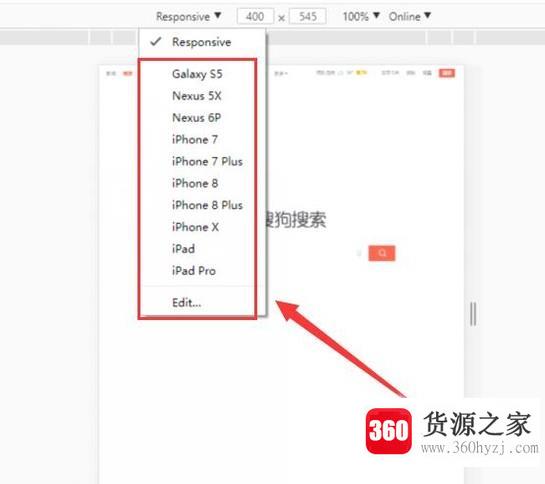Select iPad Pro device
The height and width of the screenshot is (484, 545).
pos(194,271)
